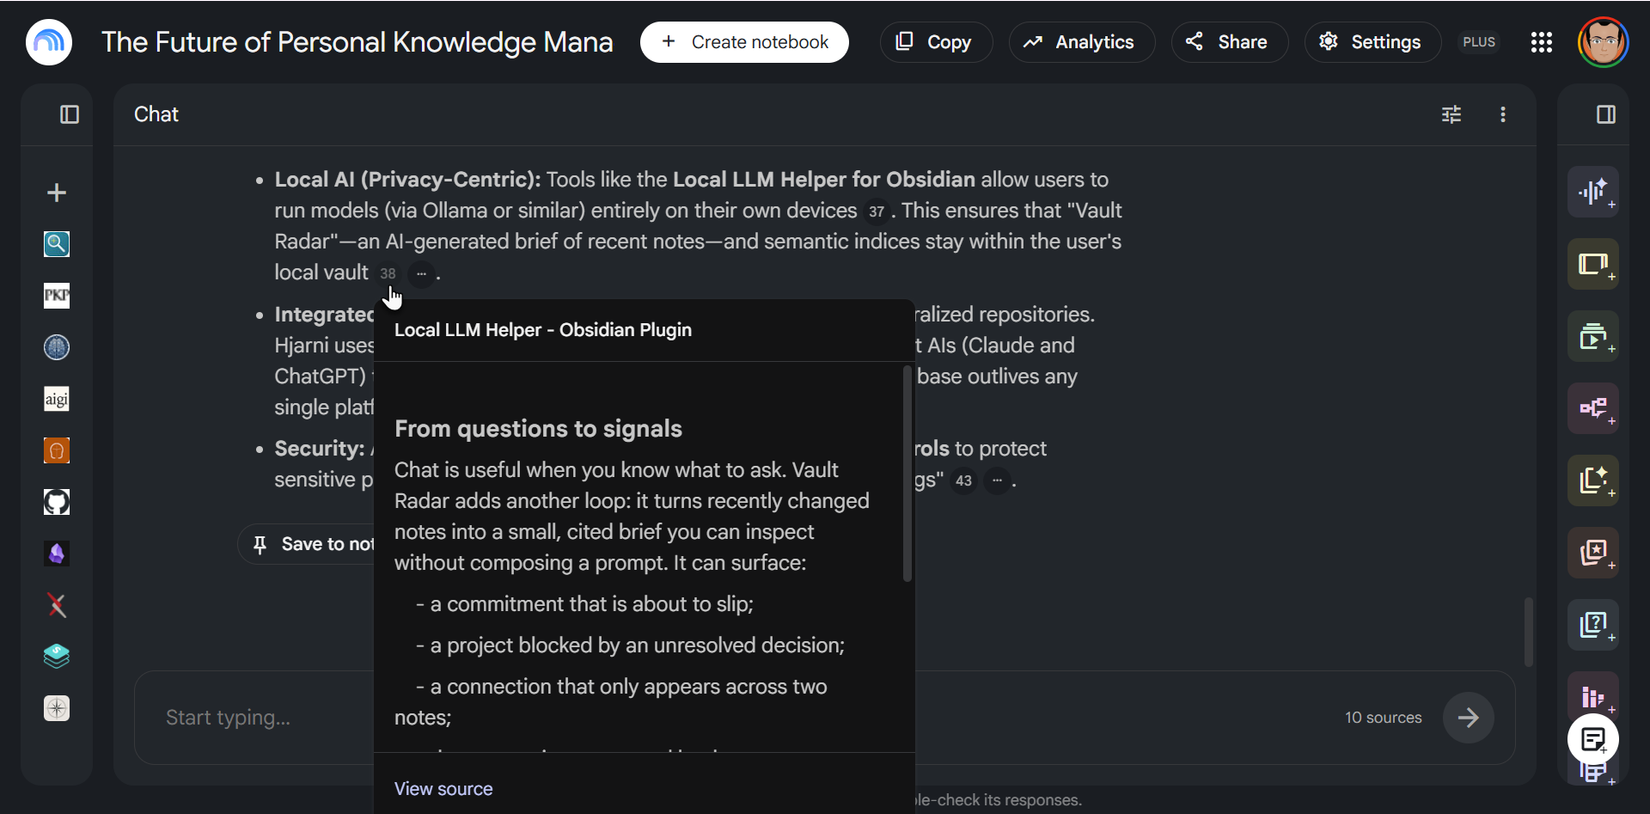Select the blue brain source icon

(57, 347)
